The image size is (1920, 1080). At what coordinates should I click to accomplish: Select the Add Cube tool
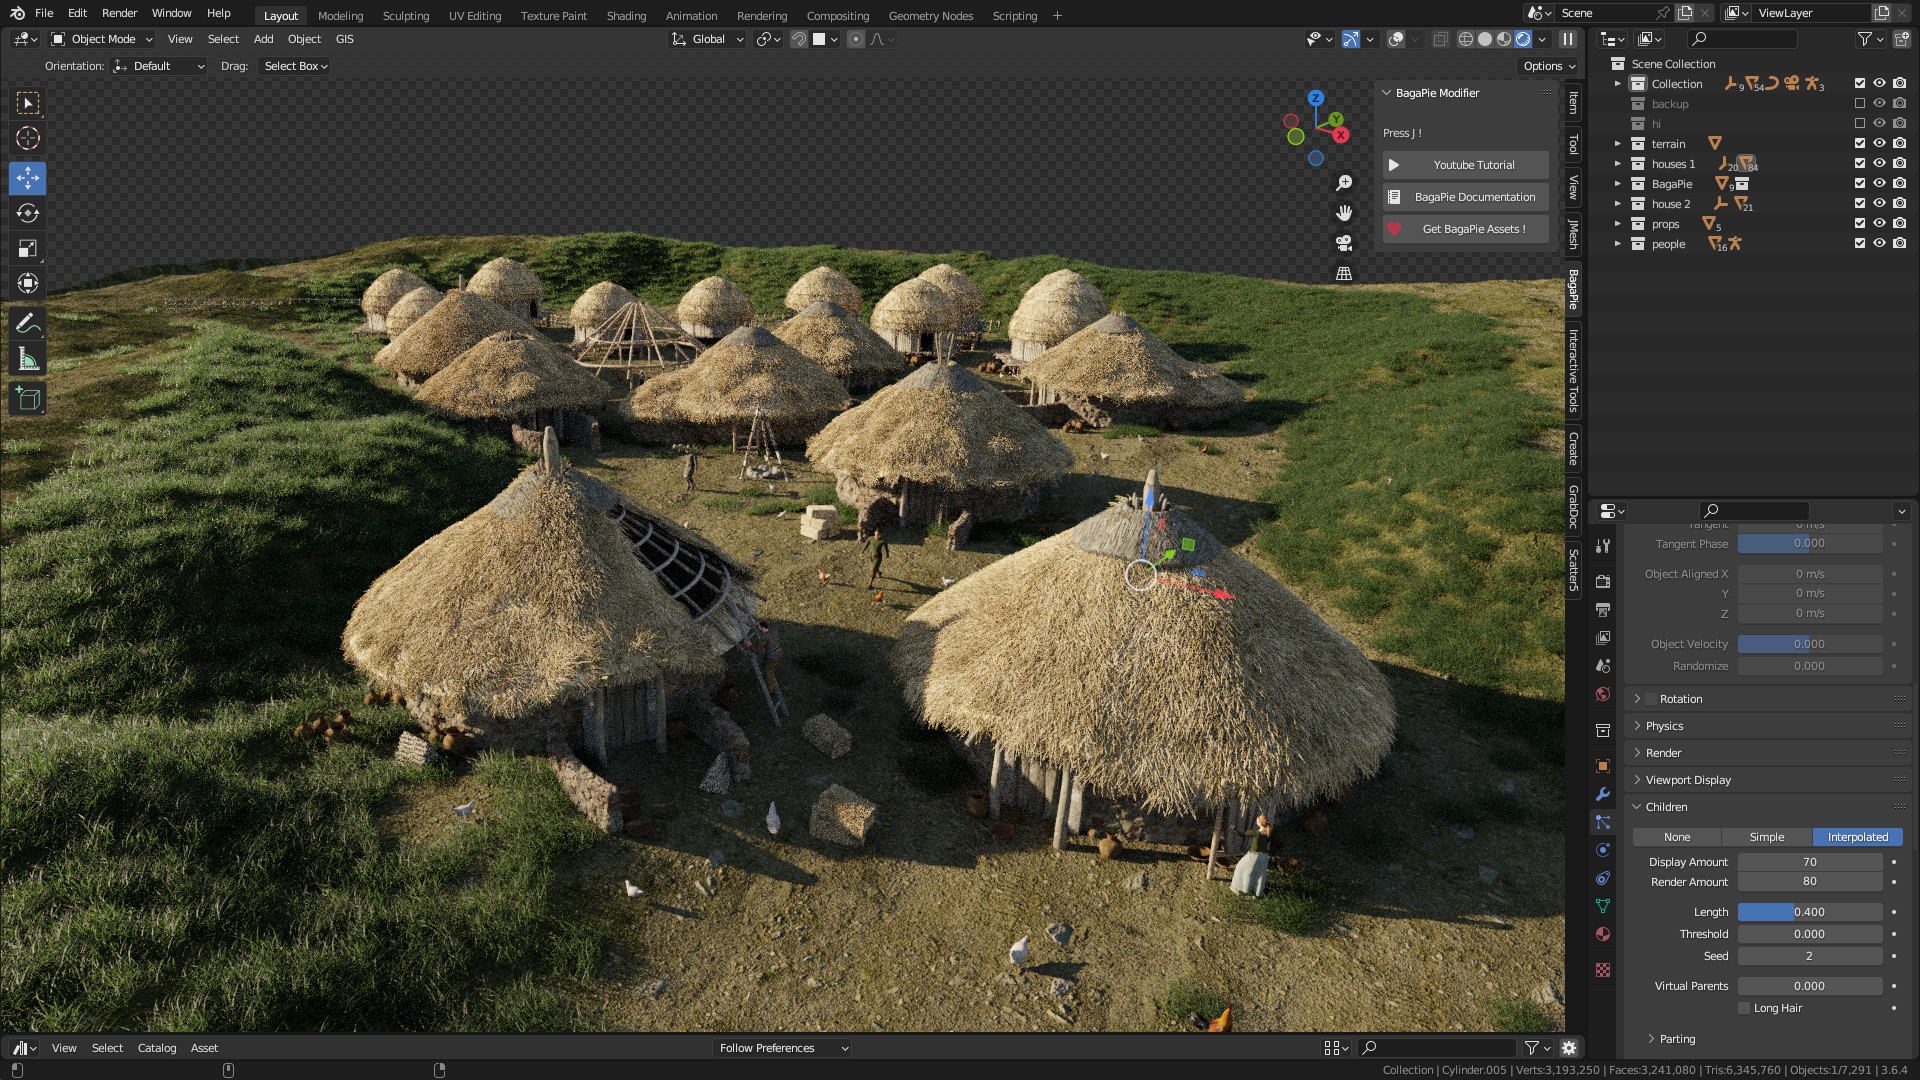tap(28, 398)
